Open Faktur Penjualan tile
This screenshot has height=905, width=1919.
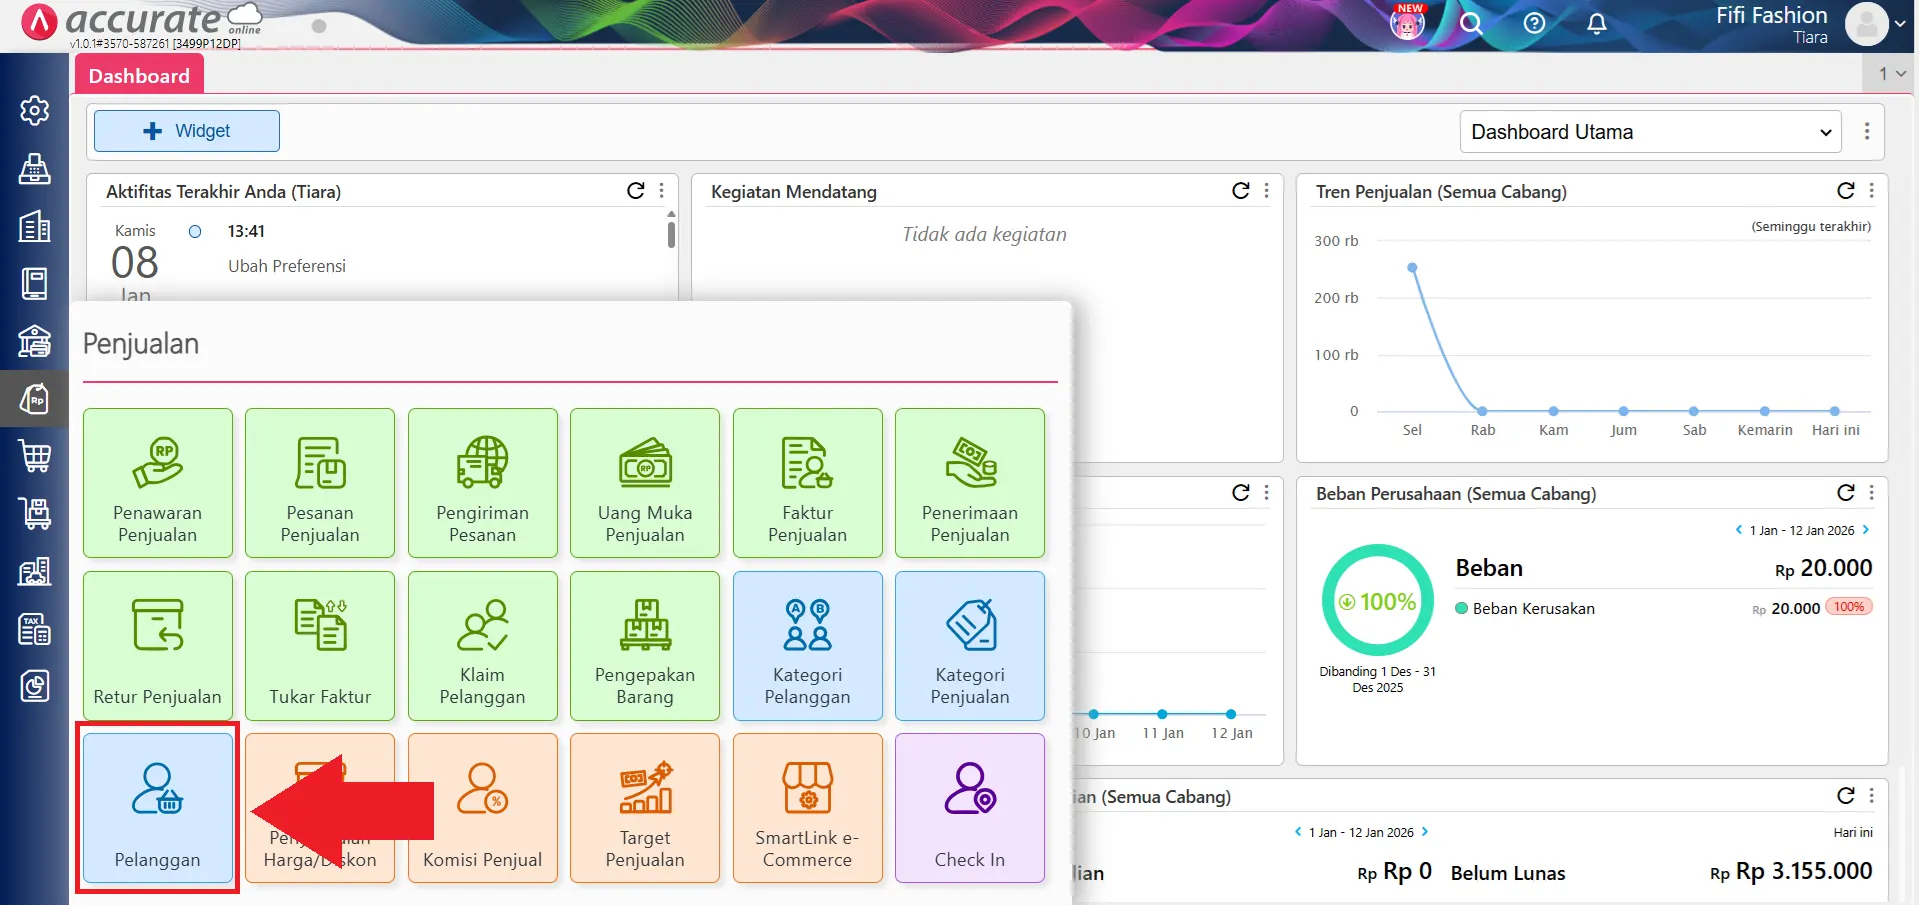click(807, 483)
